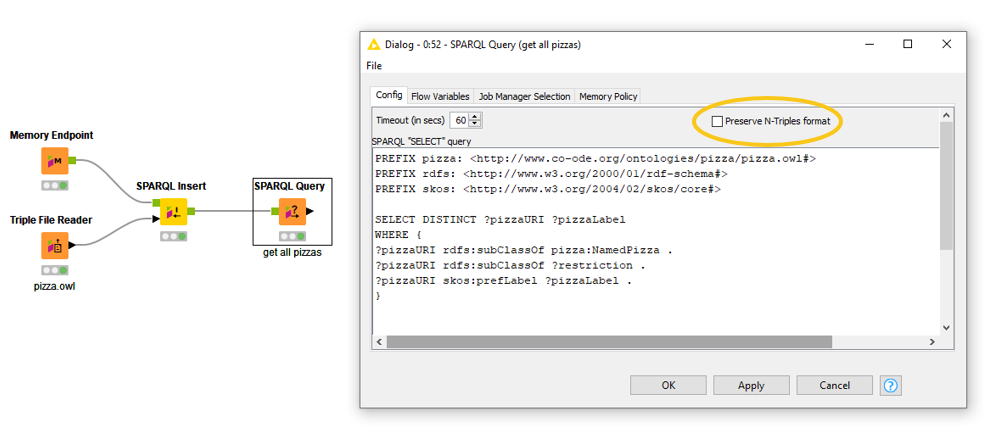Screen dimensions: 1003x446
Task: Click the status traffic light under SPARQL Query
Action: click(x=292, y=236)
